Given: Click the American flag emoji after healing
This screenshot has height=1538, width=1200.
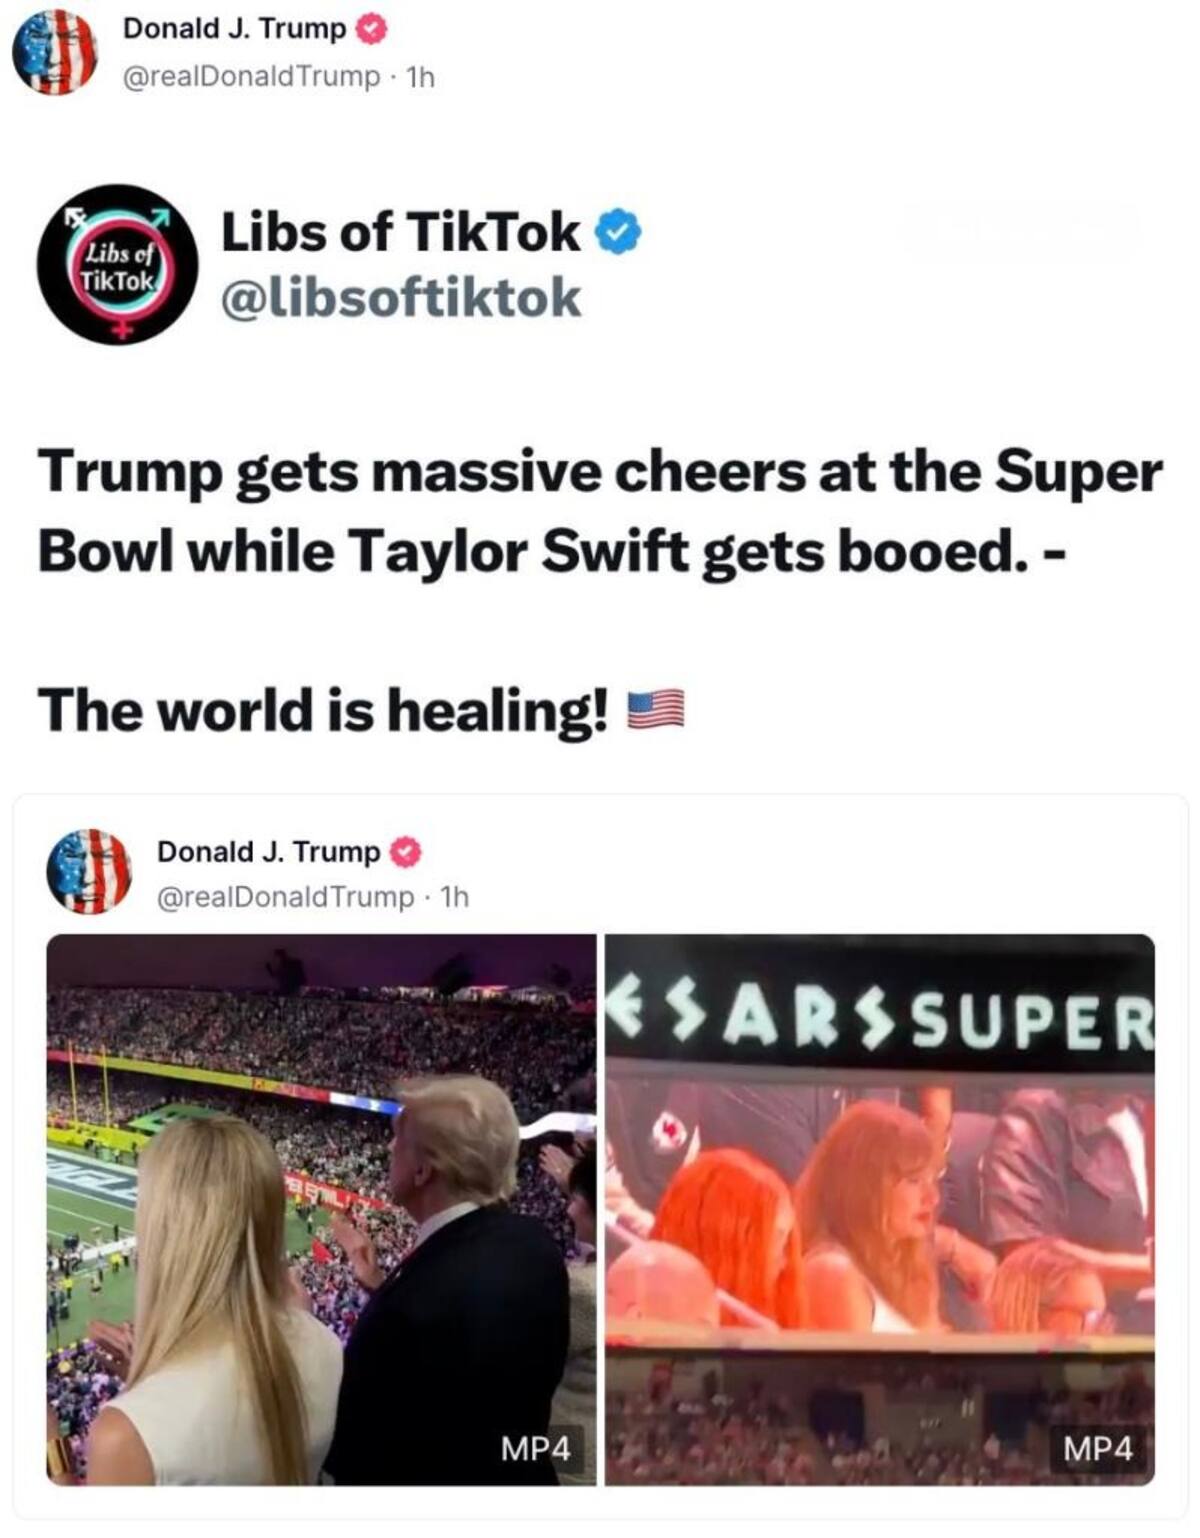Looking at the screenshot, I should 655,709.
